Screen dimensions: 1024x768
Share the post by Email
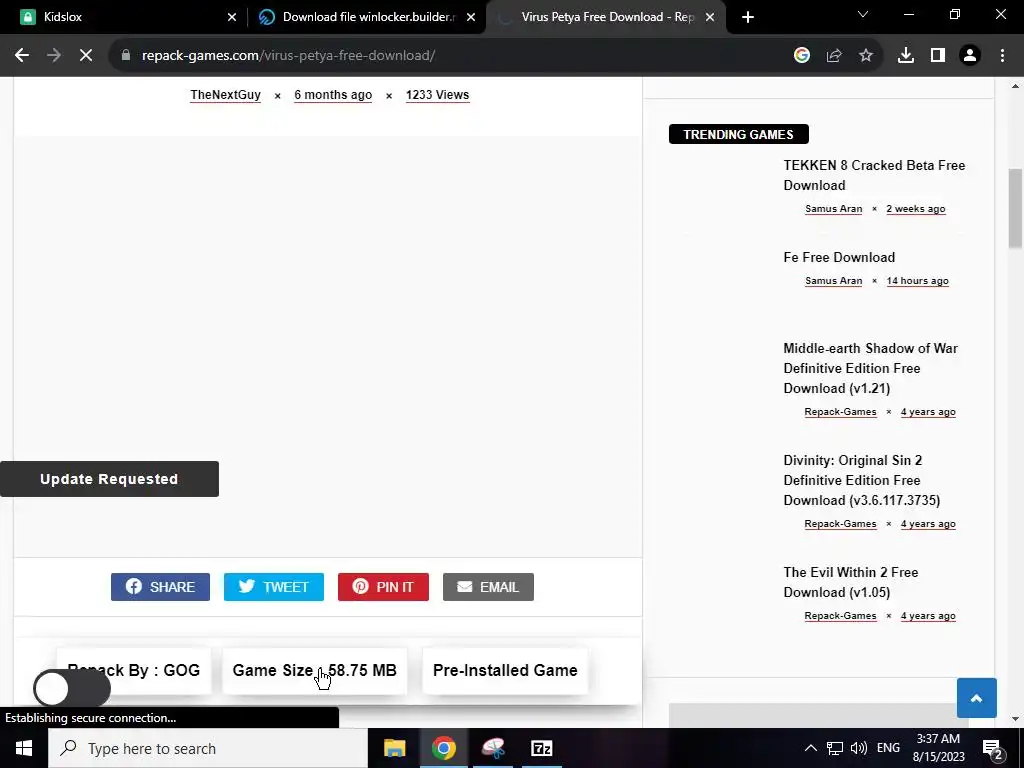pyautogui.click(x=488, y=586)
